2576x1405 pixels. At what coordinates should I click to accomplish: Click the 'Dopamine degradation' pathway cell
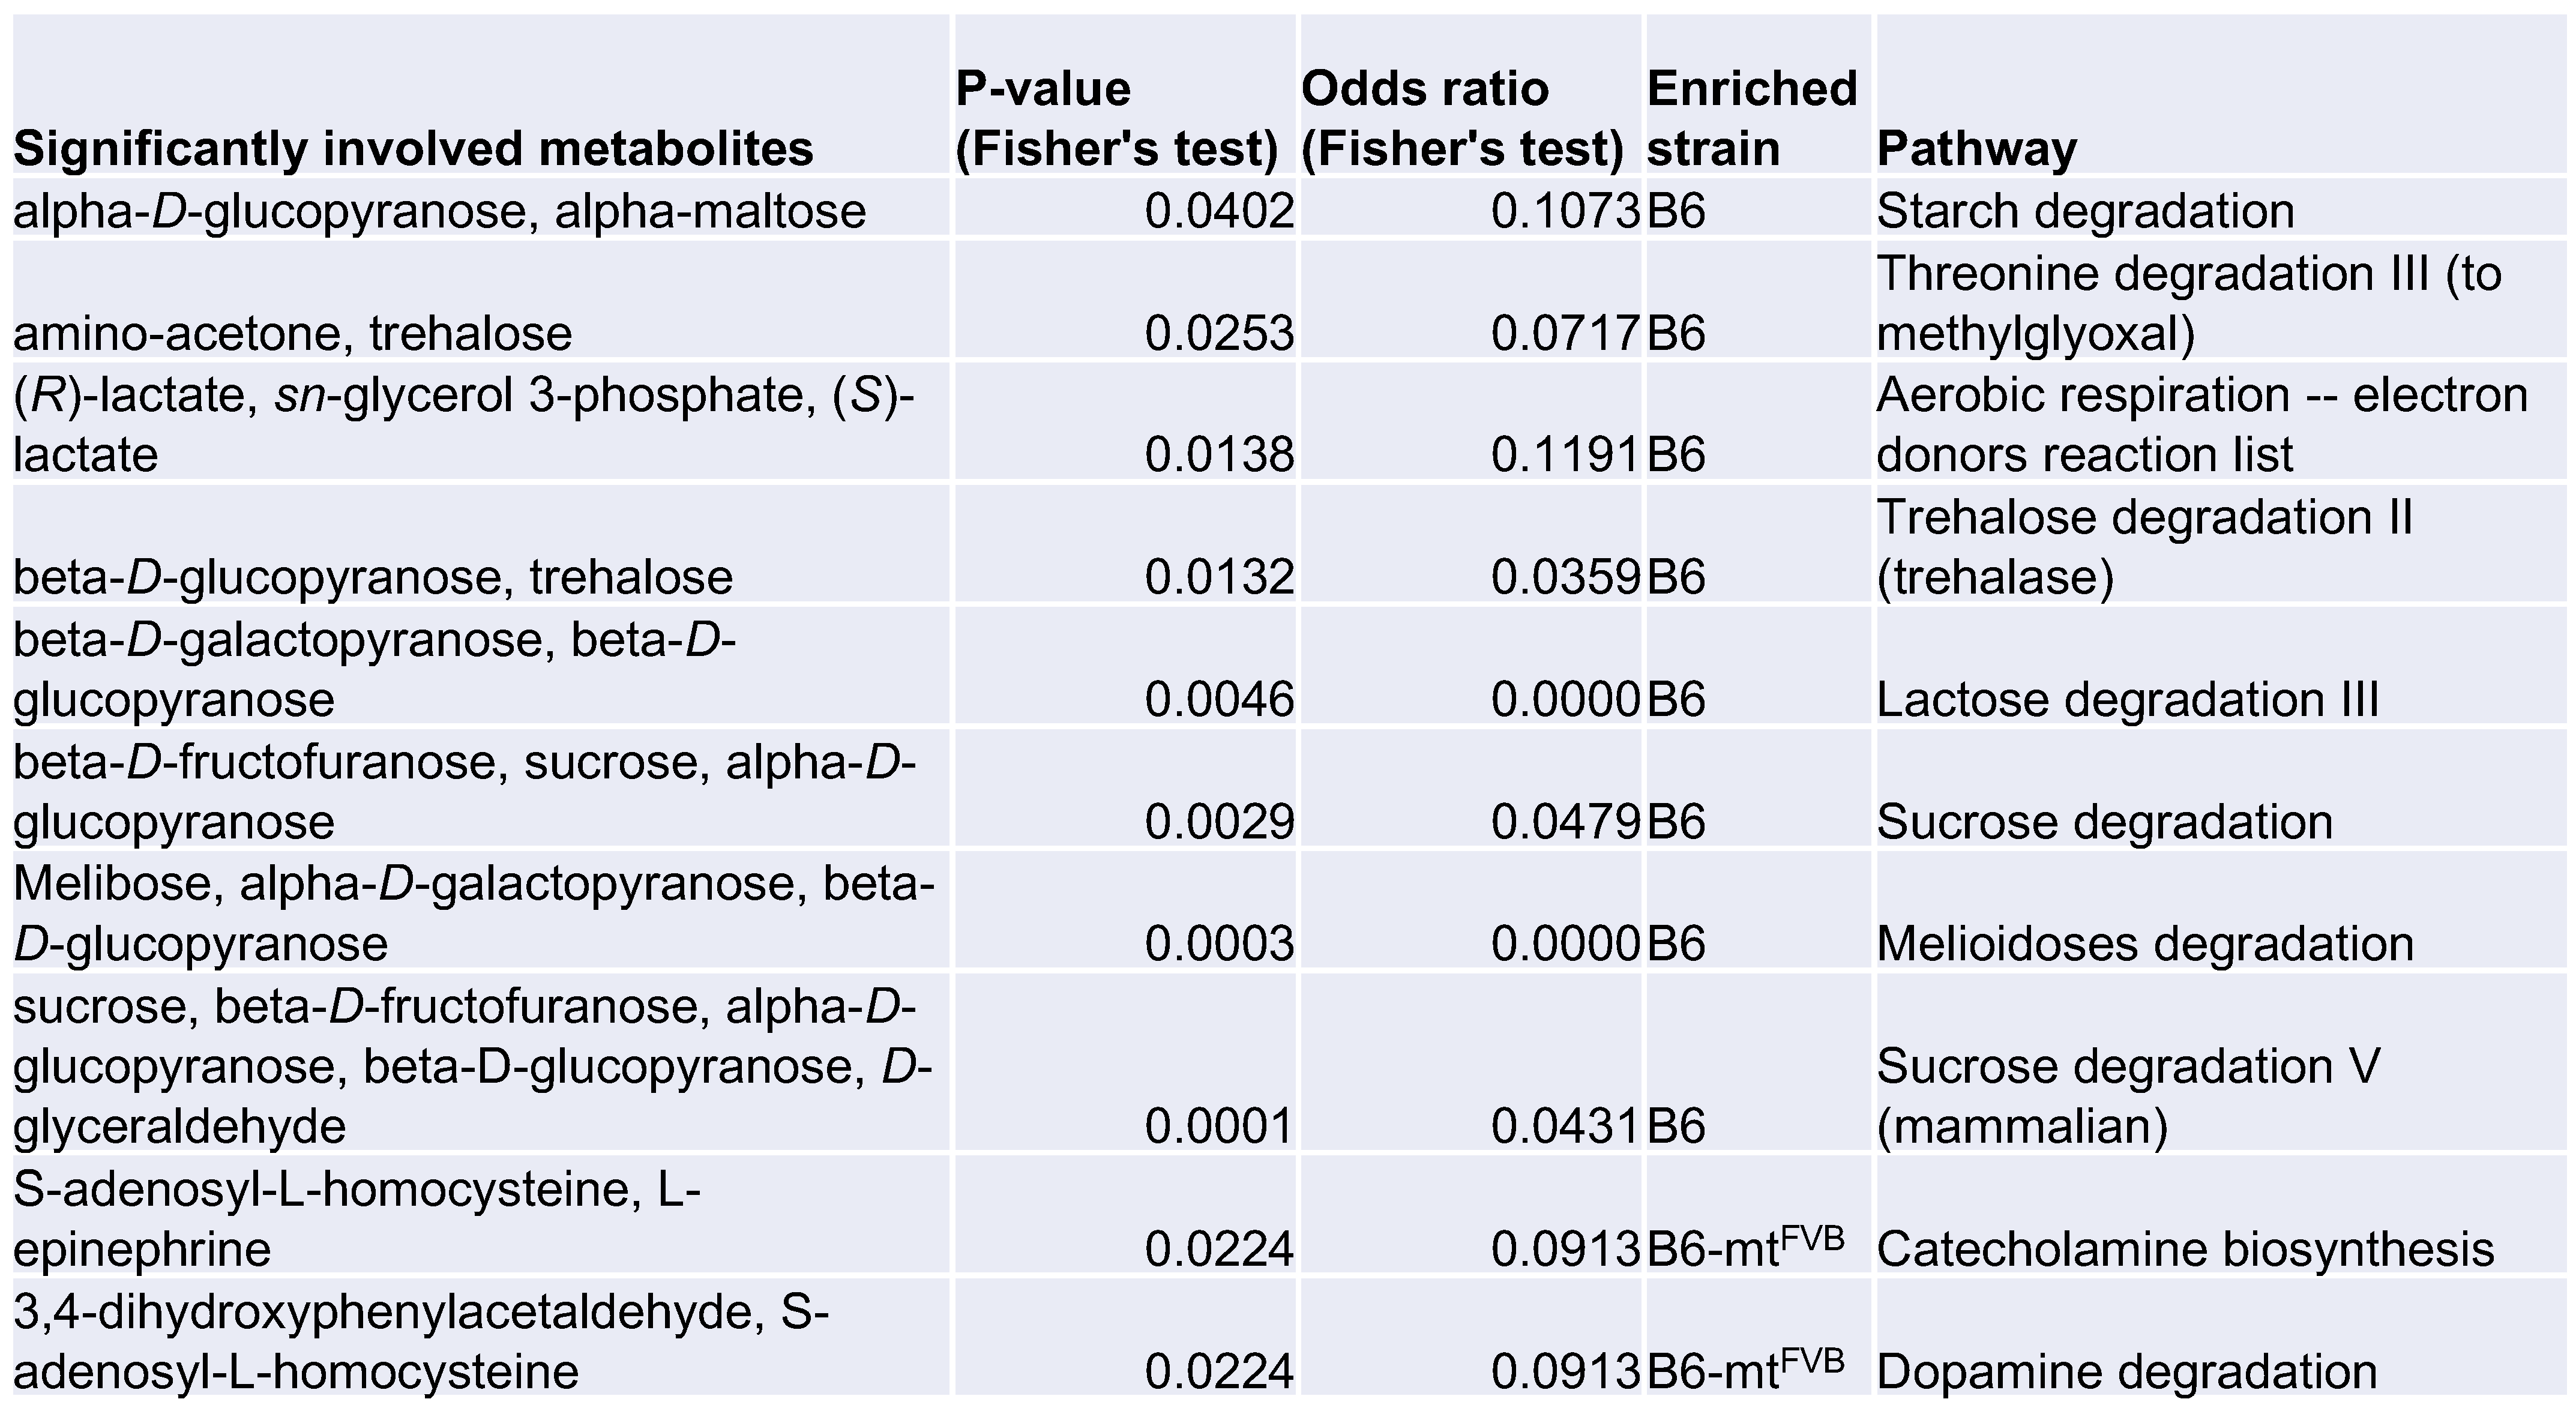pos(2126,1371)
